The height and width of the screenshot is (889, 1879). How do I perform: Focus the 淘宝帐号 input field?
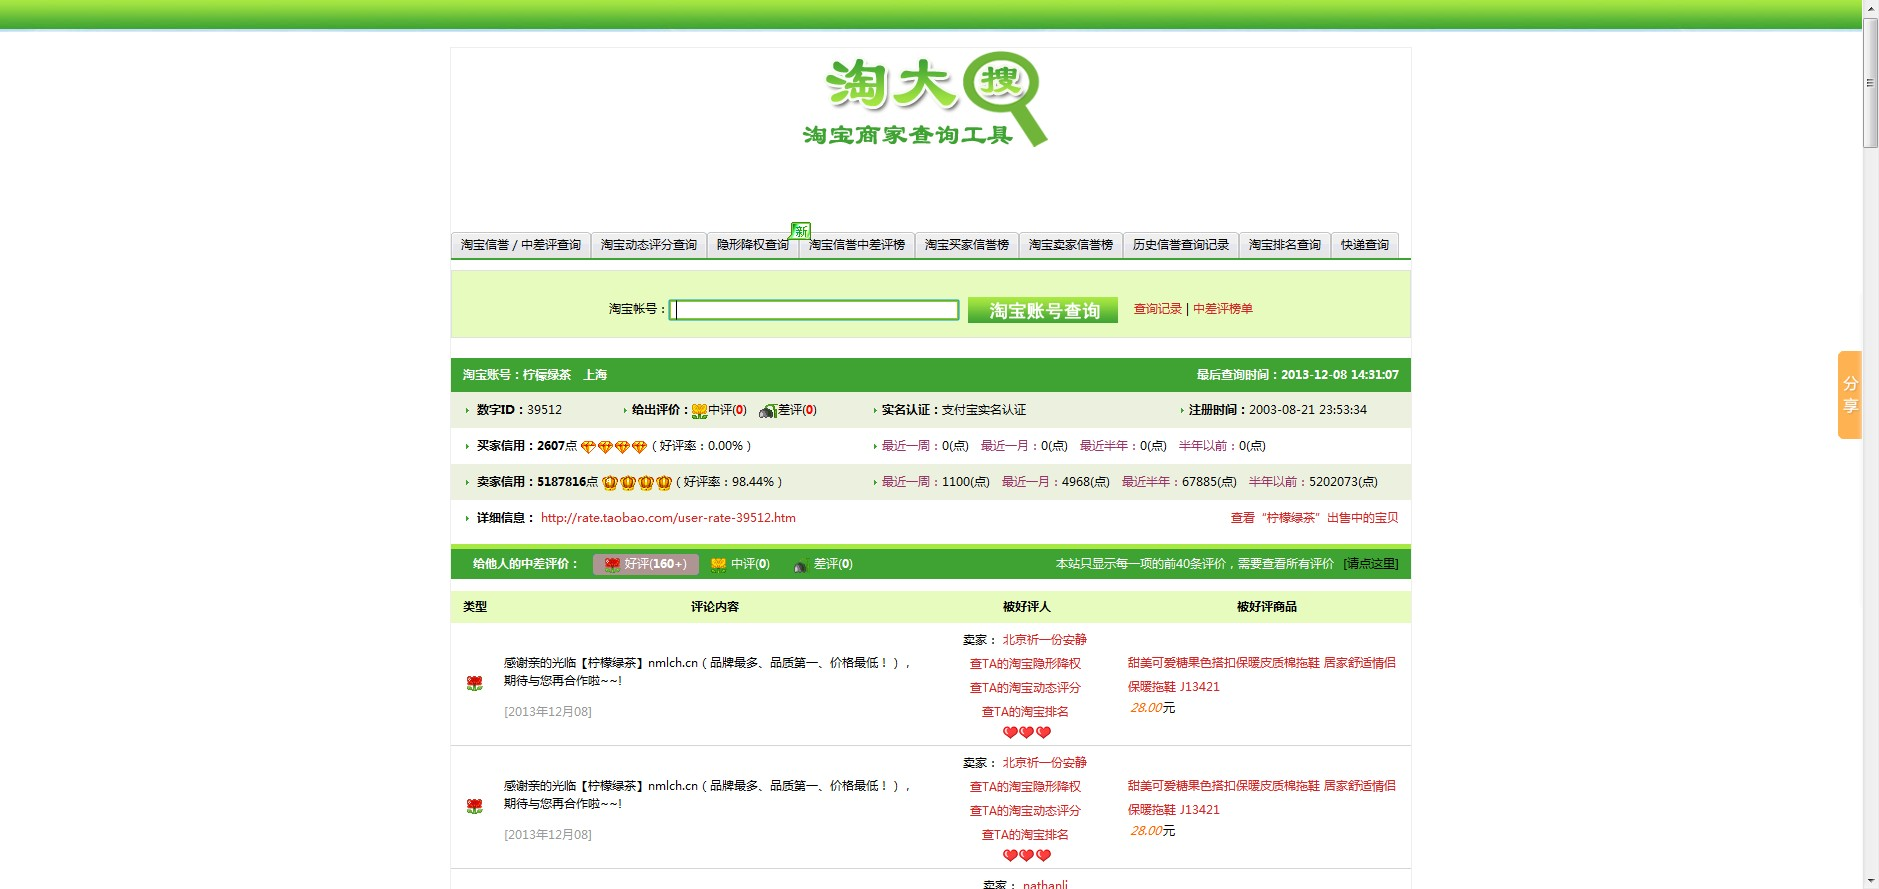[814, 310]
